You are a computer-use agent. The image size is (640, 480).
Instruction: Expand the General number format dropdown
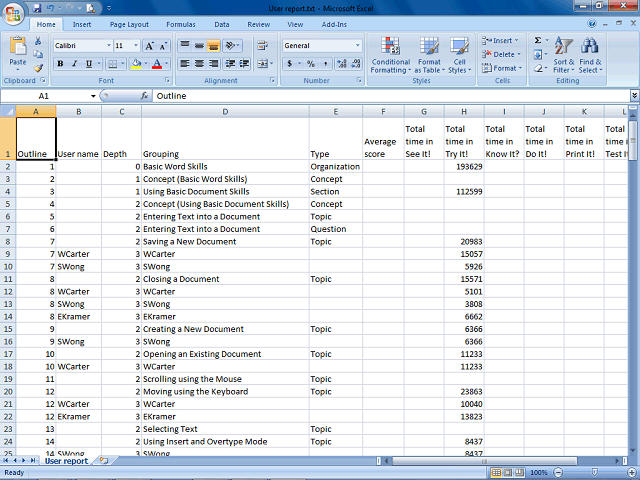pyautogui.click(x=322, y=45)
